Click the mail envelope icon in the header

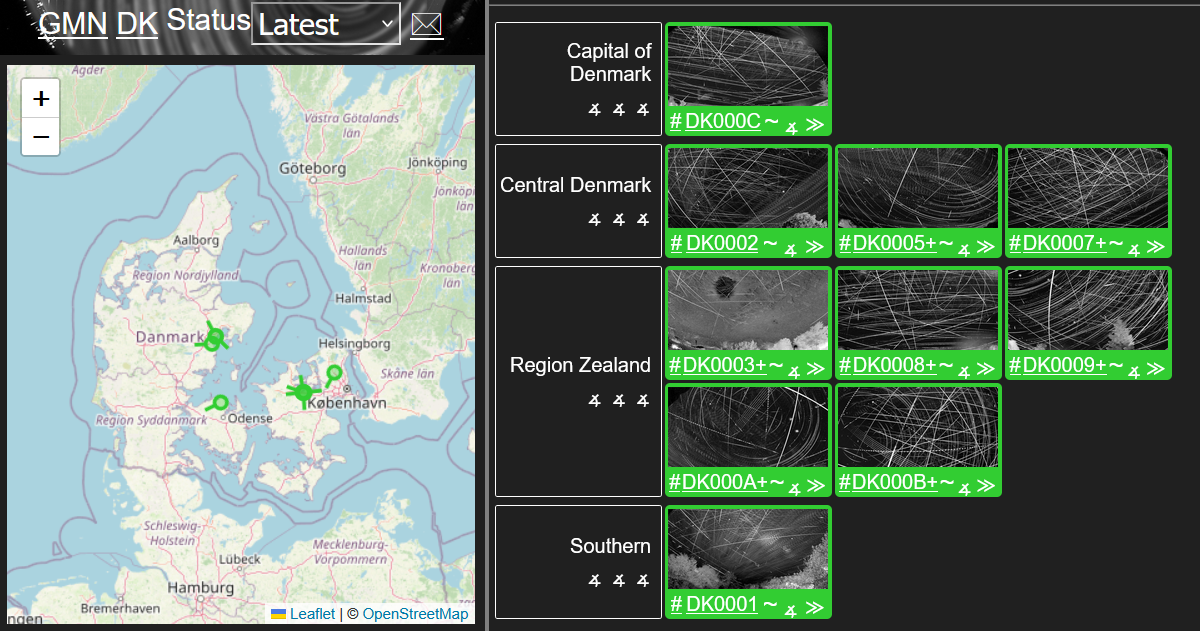[426, 25]
